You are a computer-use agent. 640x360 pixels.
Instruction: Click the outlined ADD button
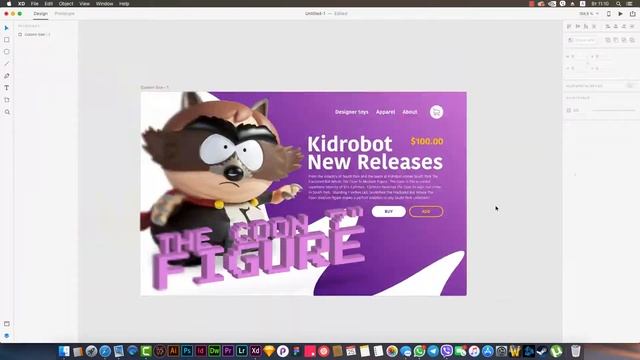click(426, 211)
